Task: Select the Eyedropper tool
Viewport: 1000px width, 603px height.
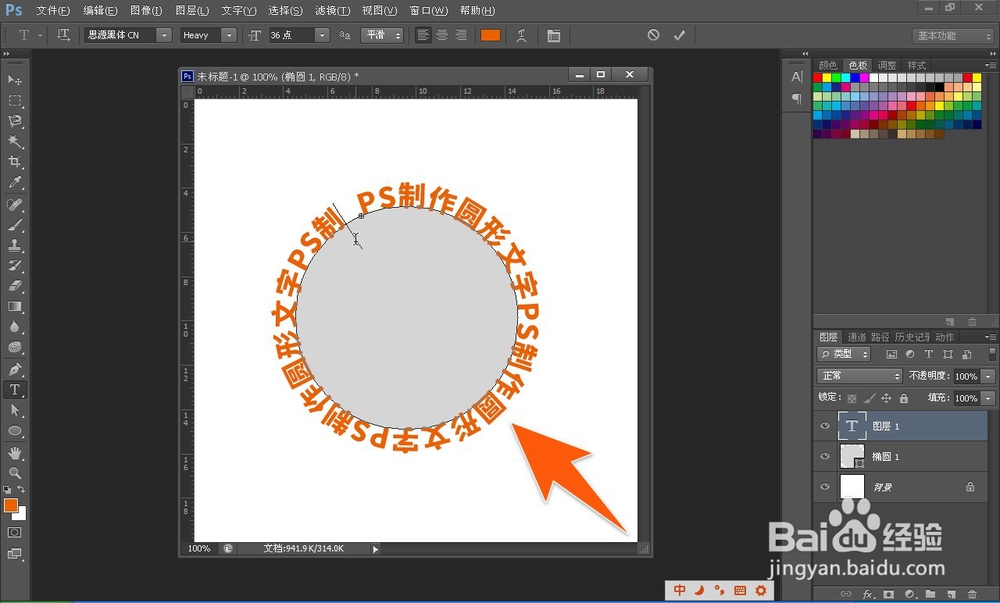Action: (x=14, y=182)
